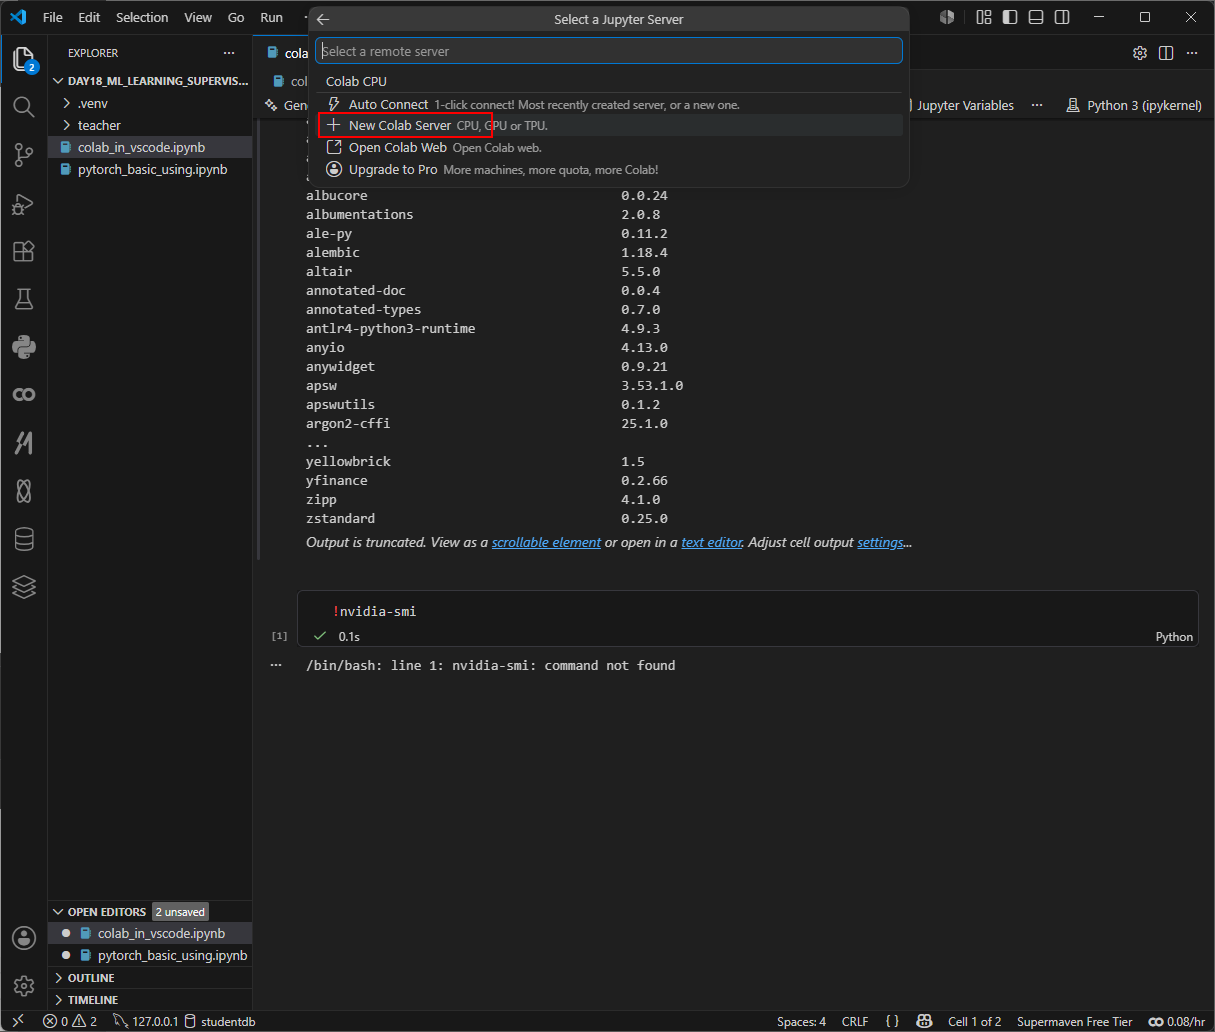Open the Selection menu

click(x=142, y=17)
